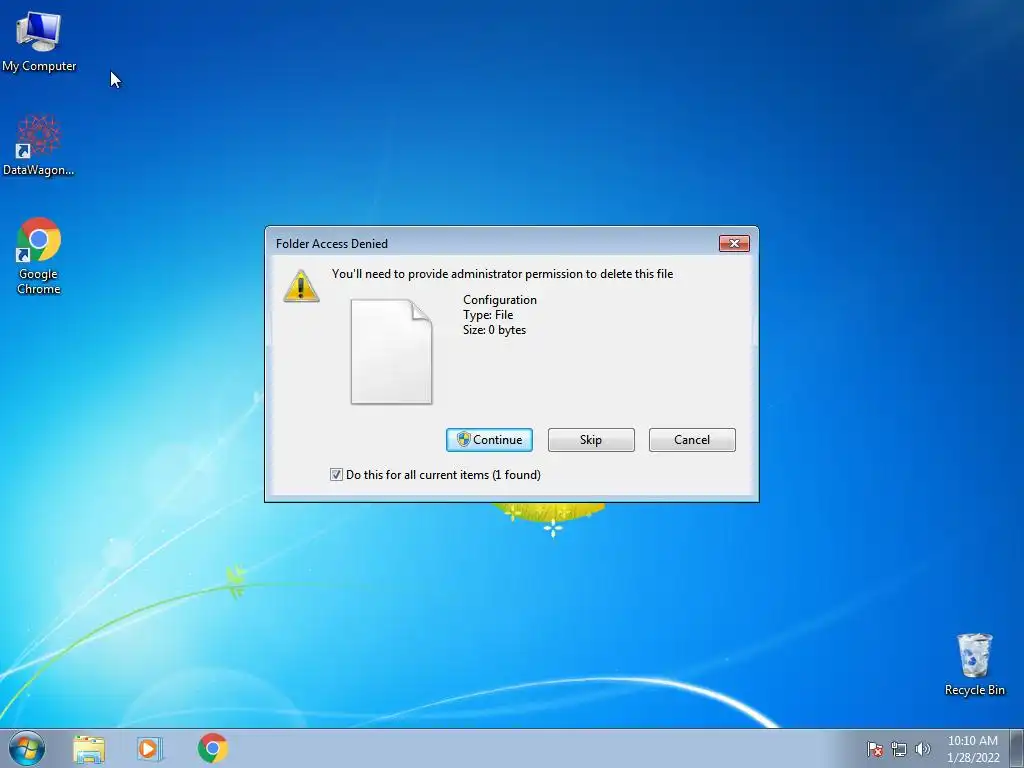
Task: Open Chrome from the taskbar
Action: (212, 748)
